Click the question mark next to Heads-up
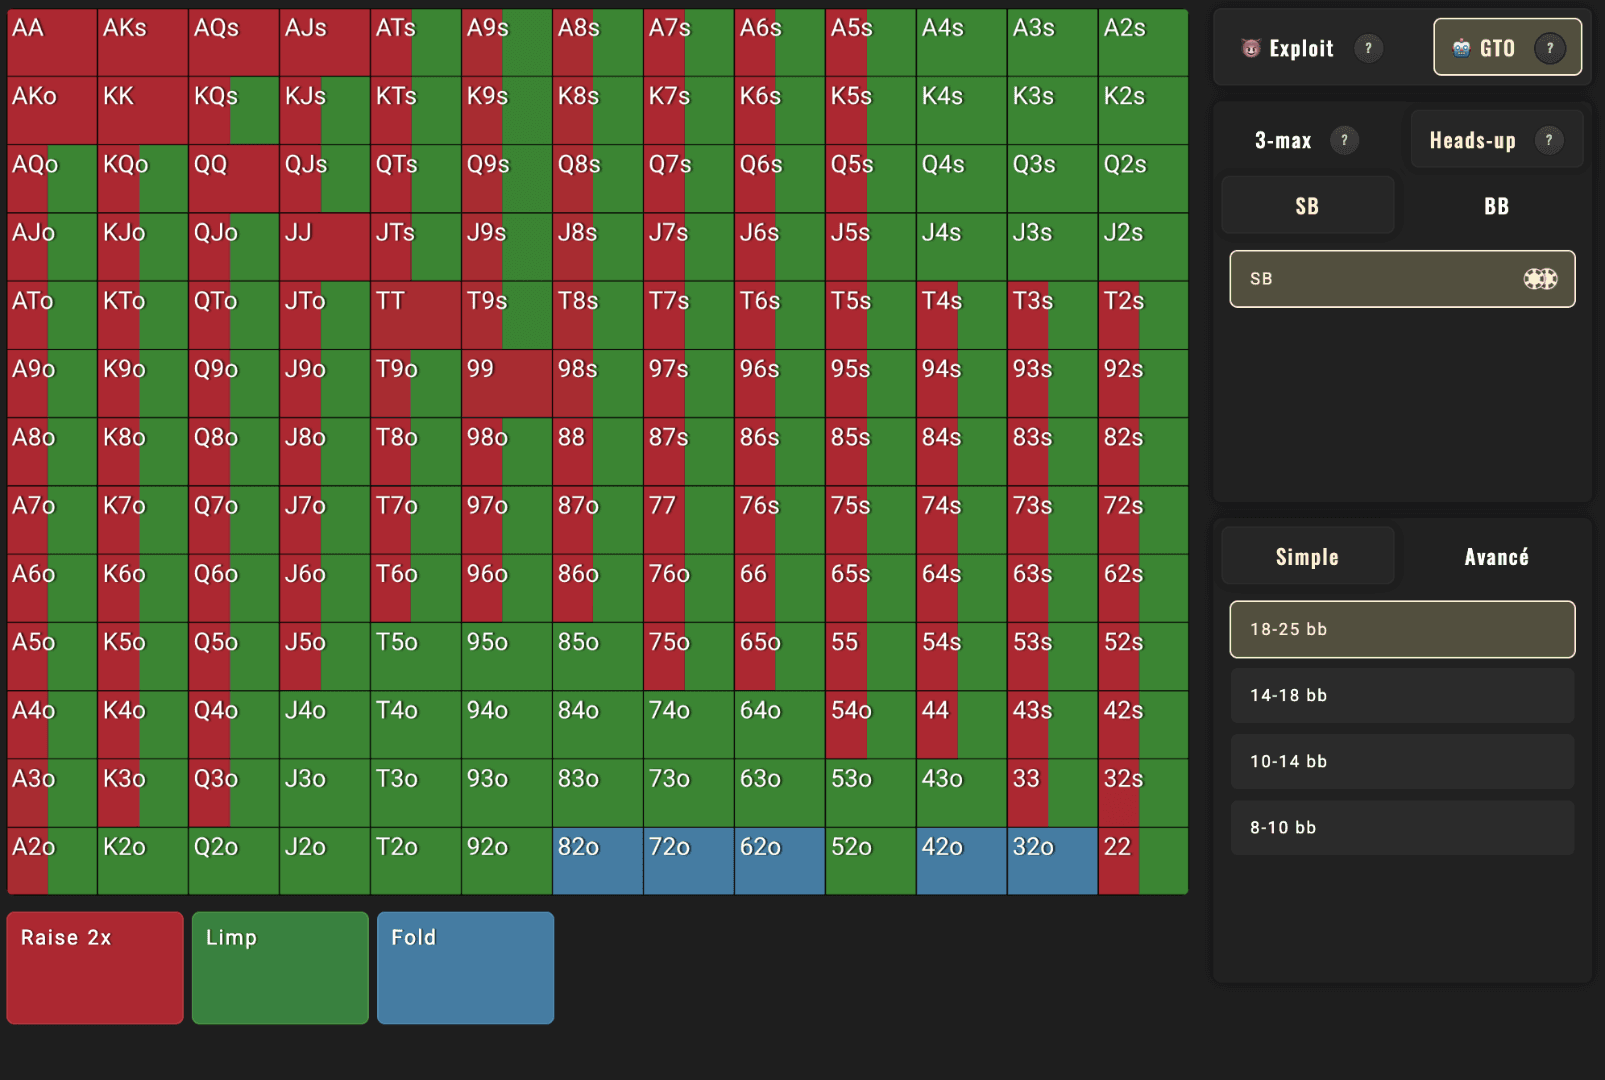 [x=1550, y=140]
